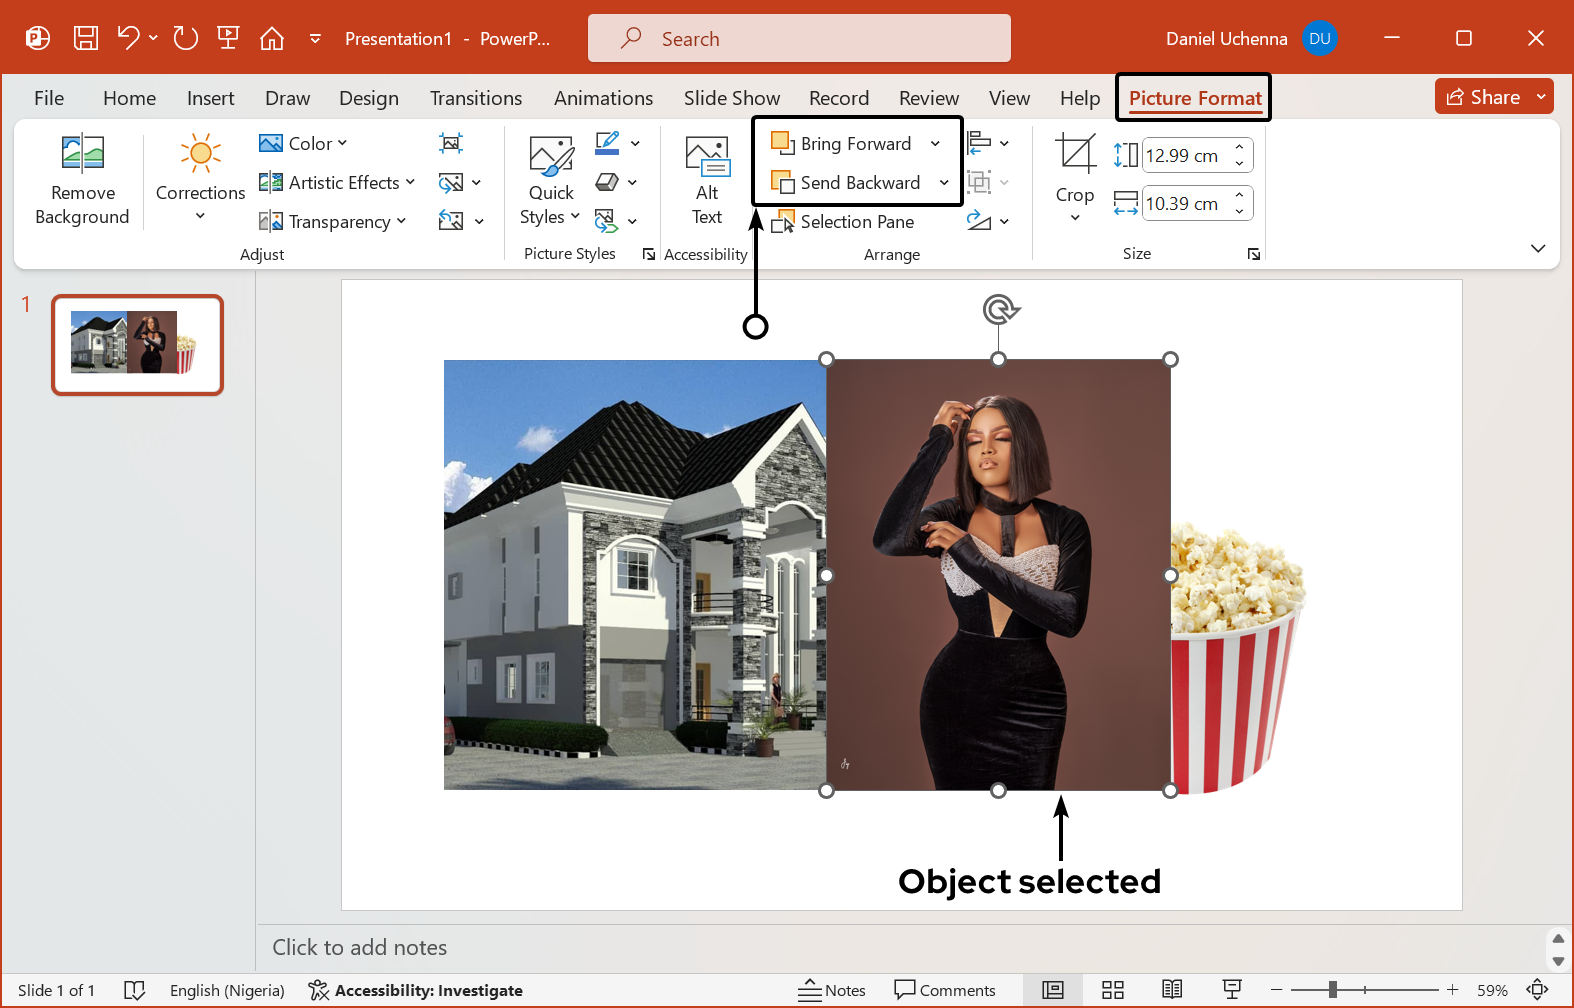Click the Save icon in title bar
1574x1008 pixels.
click(86, 38)
